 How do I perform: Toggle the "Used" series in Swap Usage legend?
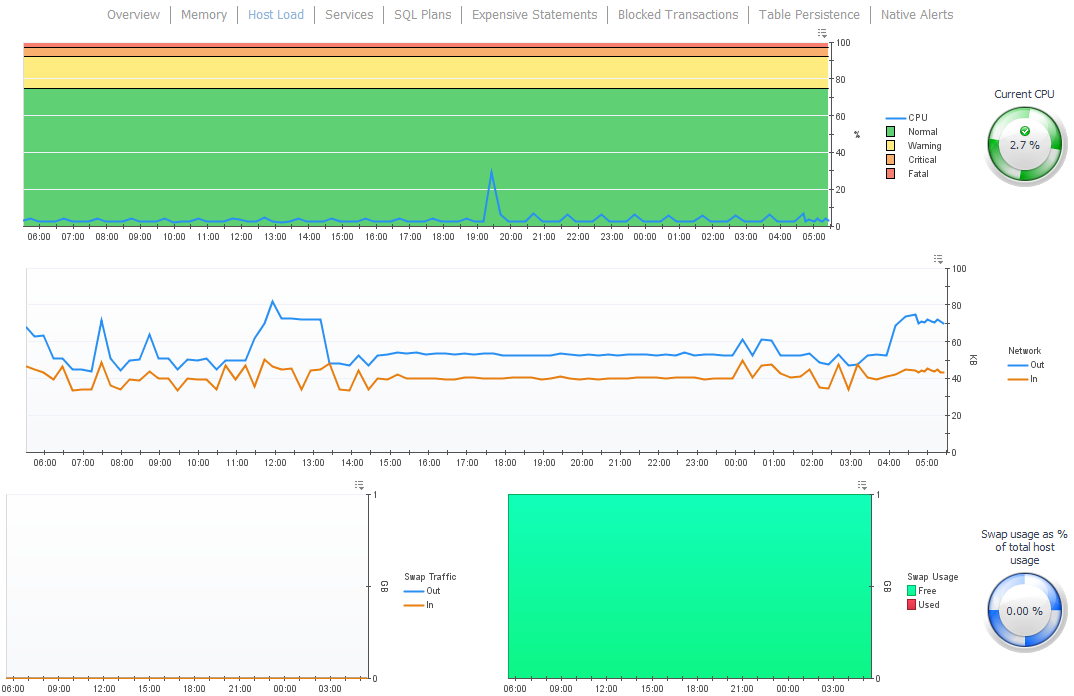point(909,605)
